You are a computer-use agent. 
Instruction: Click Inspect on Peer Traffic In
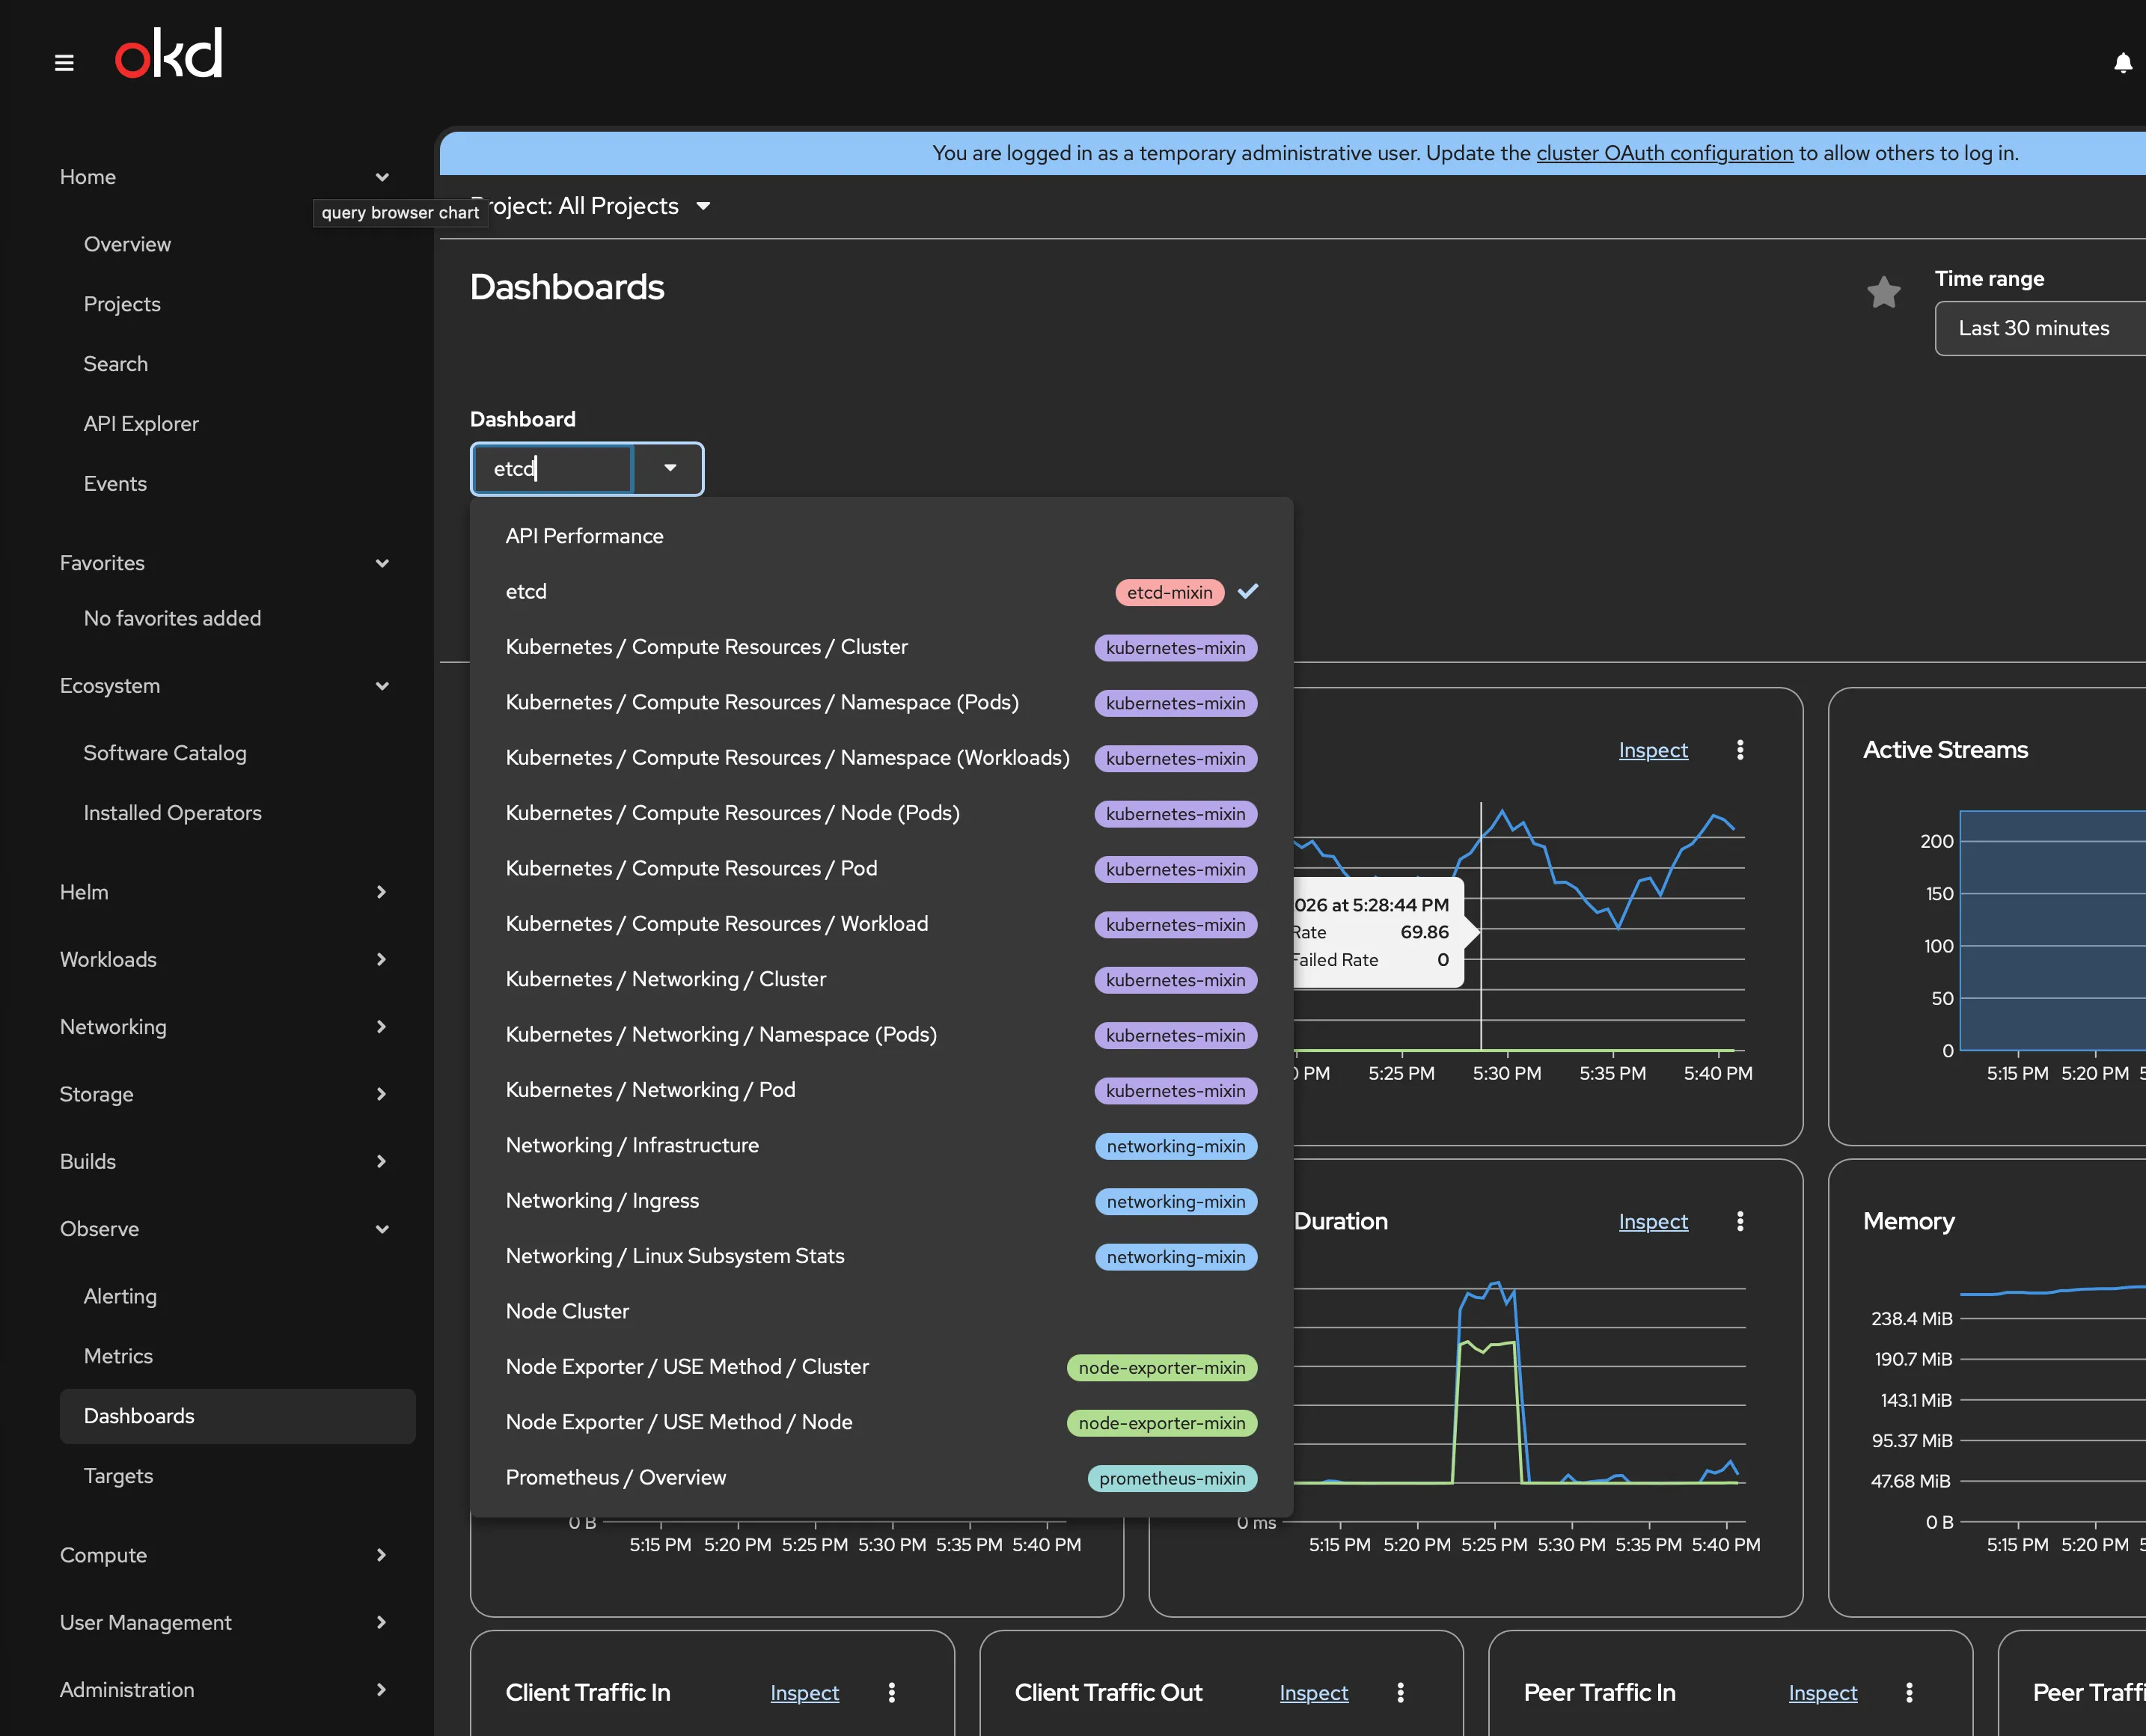[1822, 1692]
